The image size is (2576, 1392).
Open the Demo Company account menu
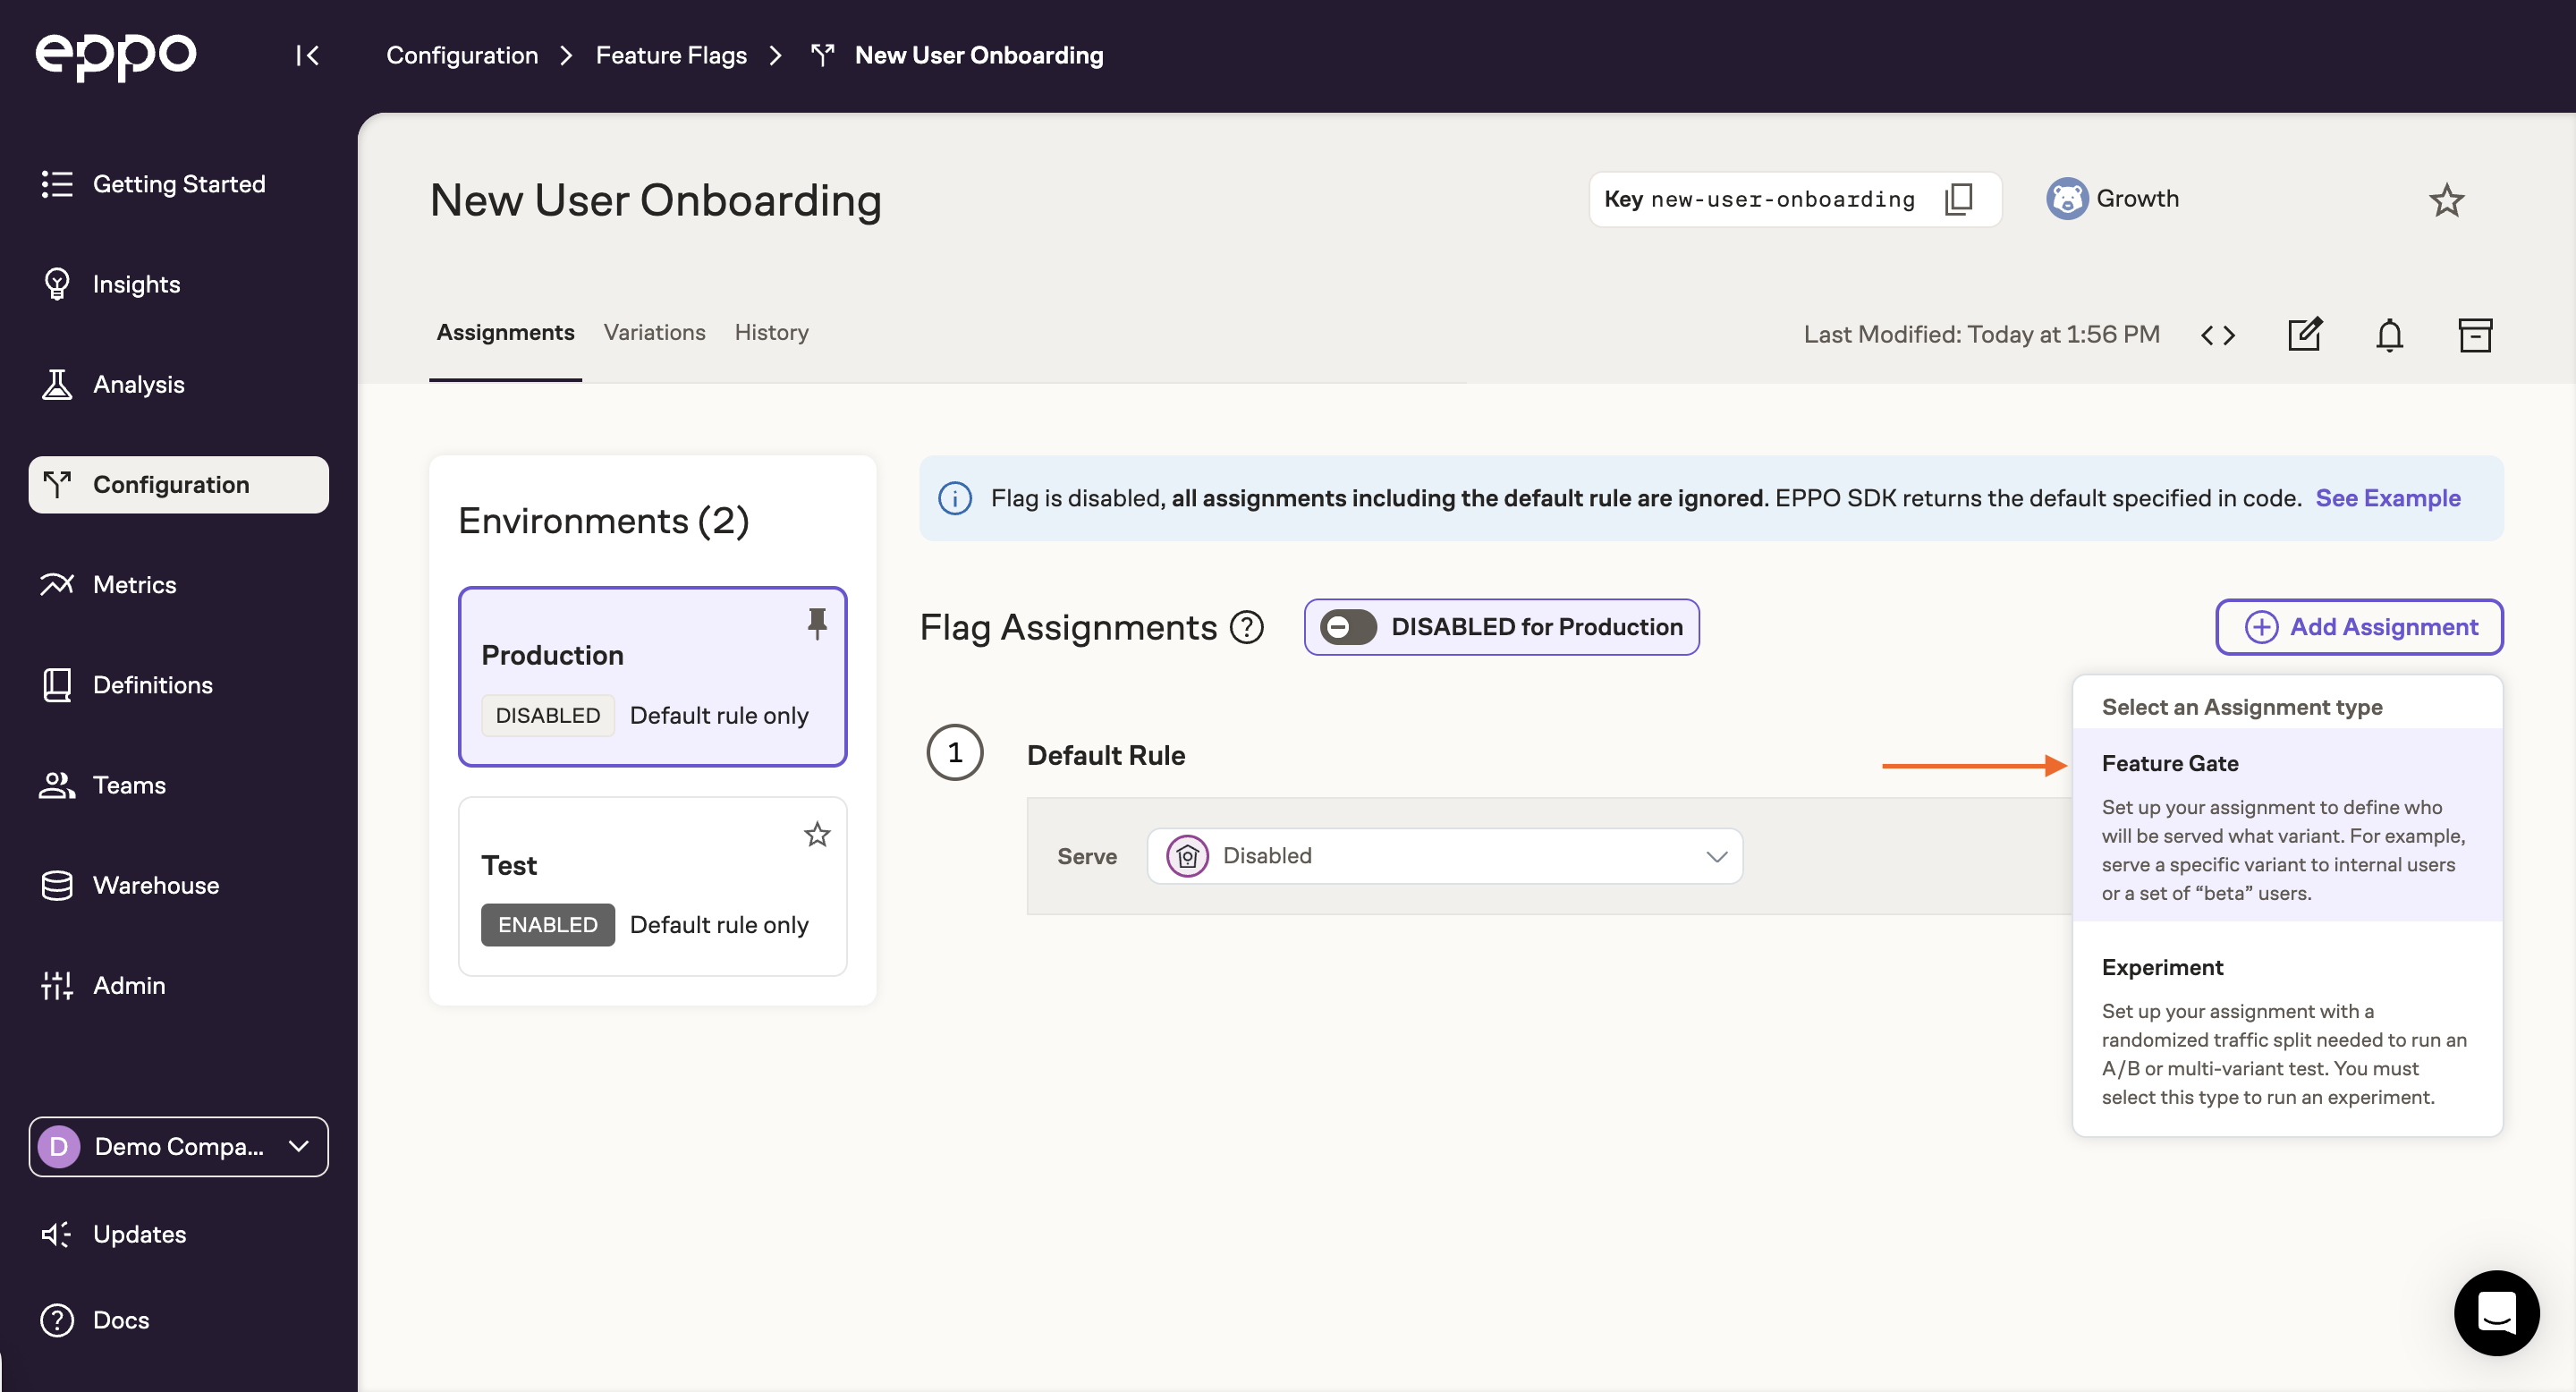(x=178, y=1145)
